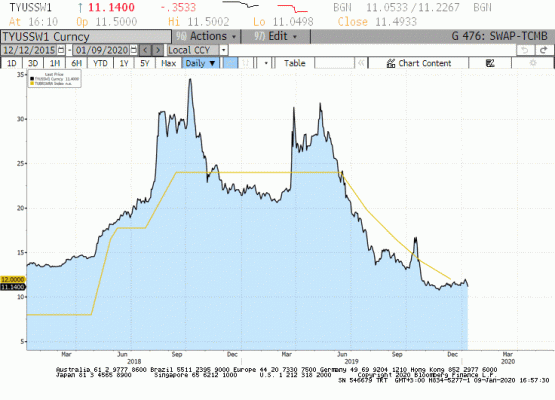Click the Last Price legend box title
This screenshot has width=555, height=400.
coord(54,74)
